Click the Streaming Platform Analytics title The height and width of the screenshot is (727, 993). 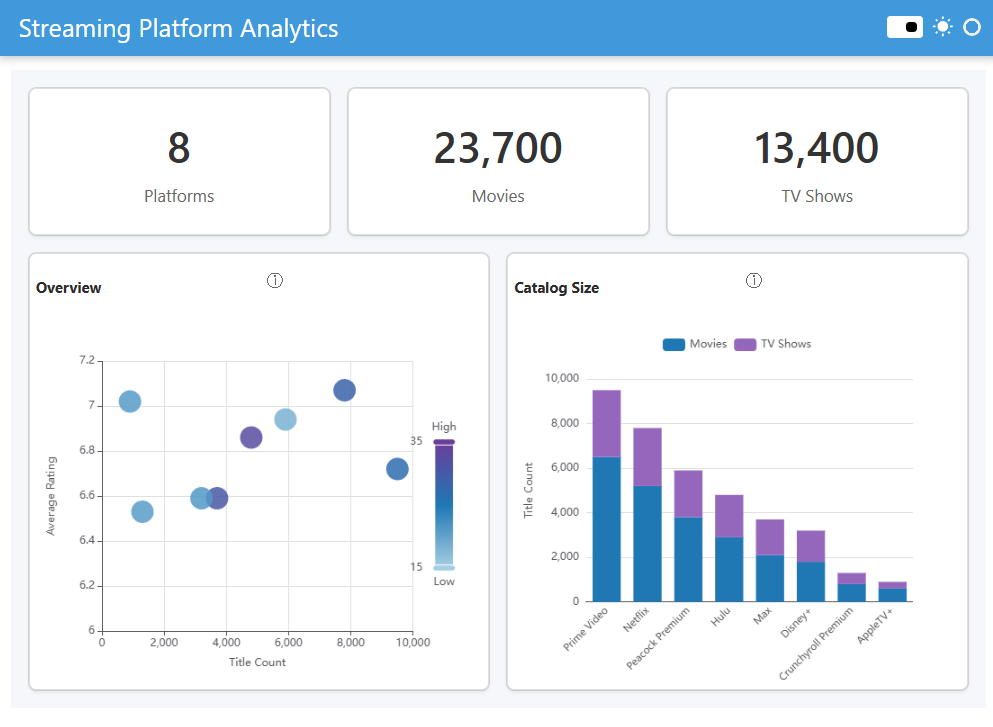point(178,28)
